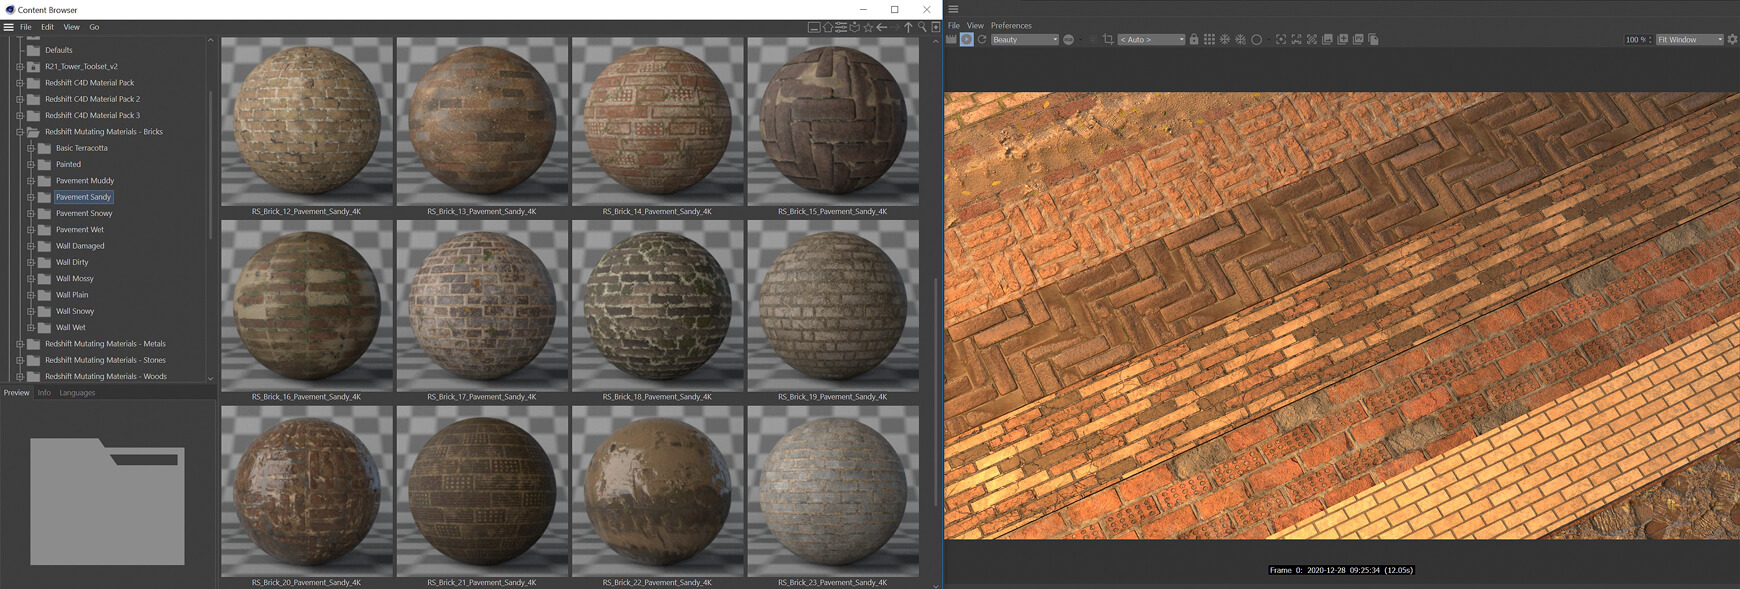
Task: Toggle the circle clay-mode icon in RenderView
Action: [1257, 40]
